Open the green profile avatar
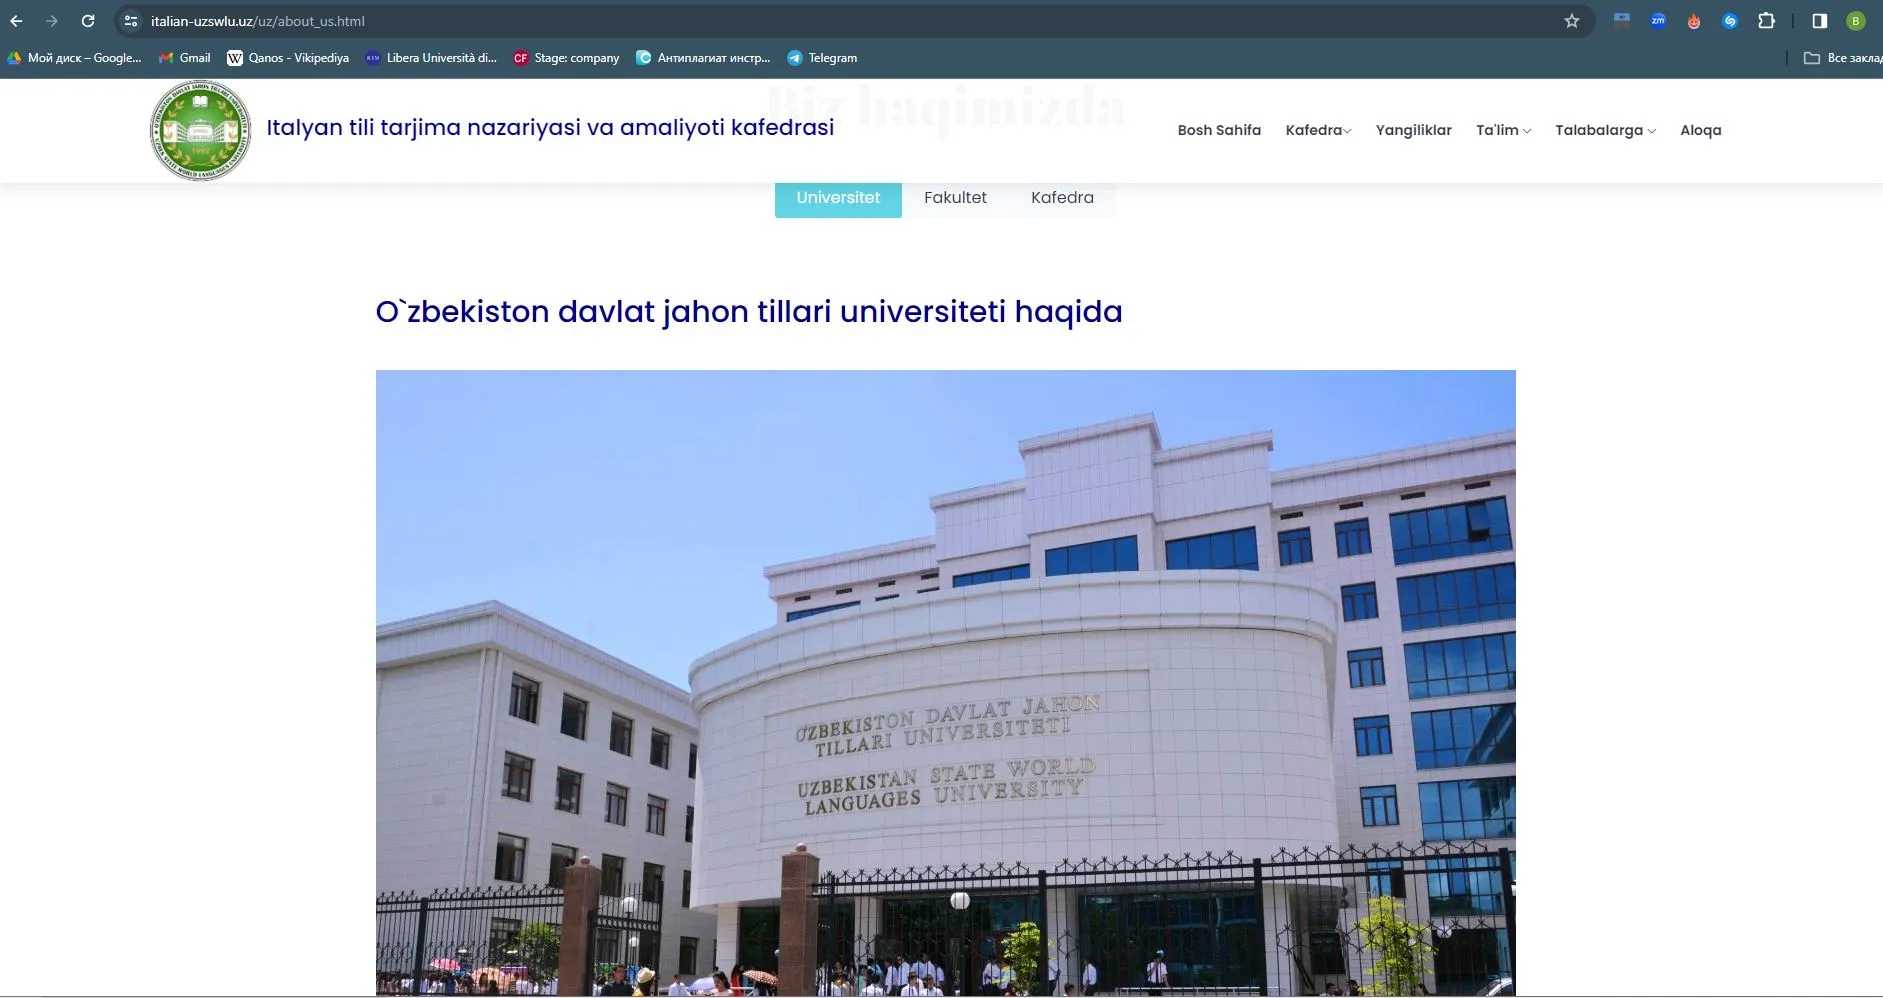Screen dimensions: 1883x998 click(1855, 21)
